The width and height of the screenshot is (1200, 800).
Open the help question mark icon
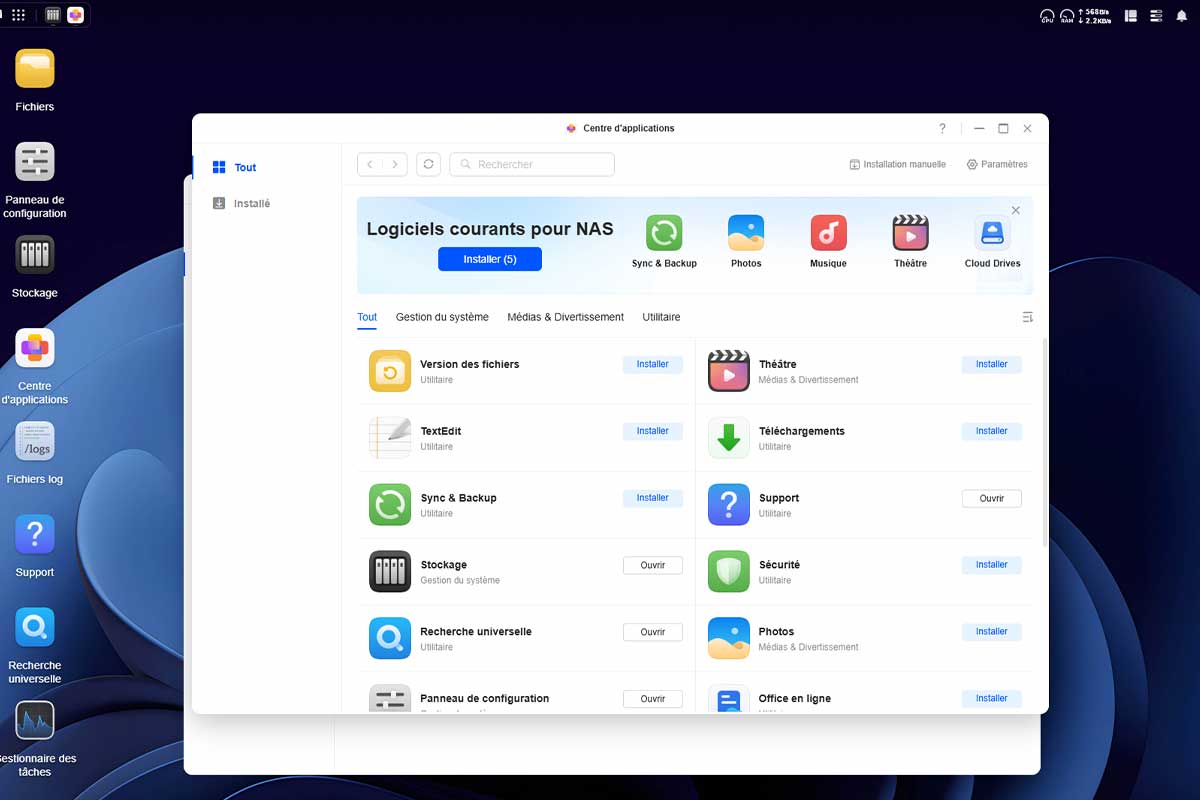click(942, 129)
